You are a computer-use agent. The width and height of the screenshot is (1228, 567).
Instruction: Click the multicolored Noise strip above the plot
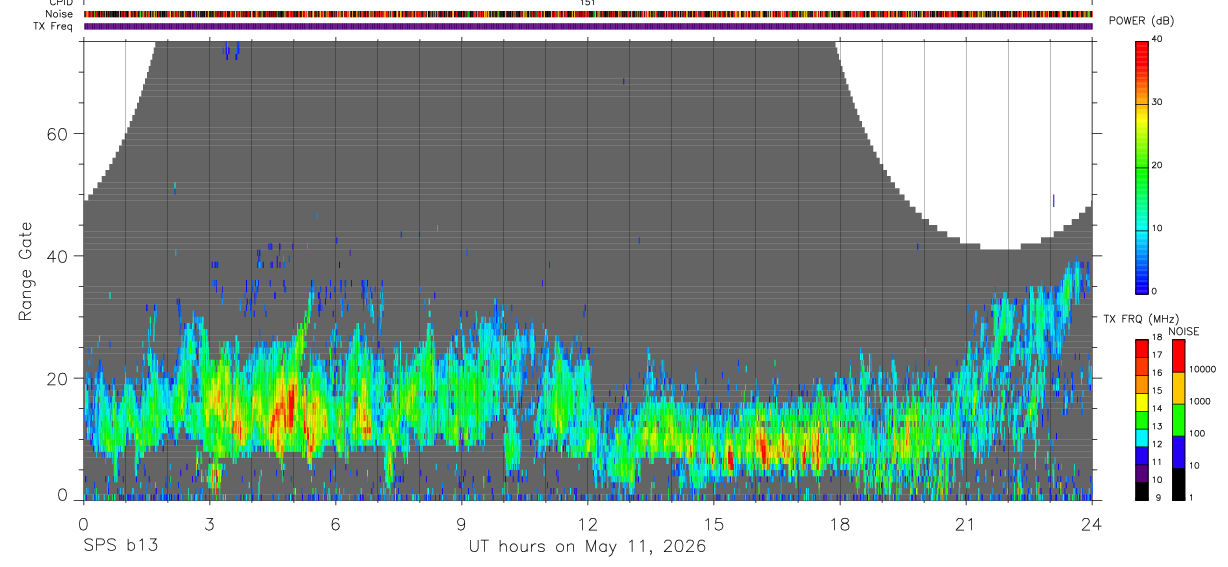[x=588, y=14]
